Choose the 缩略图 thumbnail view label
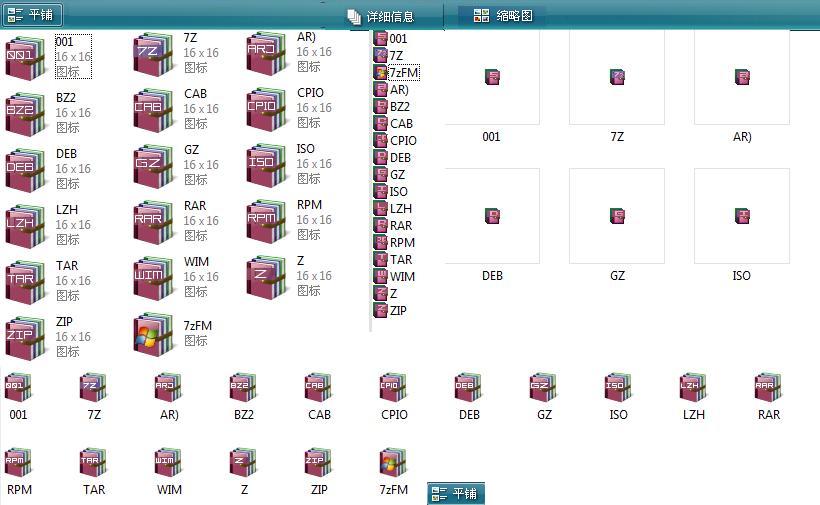 coord(515,16)
